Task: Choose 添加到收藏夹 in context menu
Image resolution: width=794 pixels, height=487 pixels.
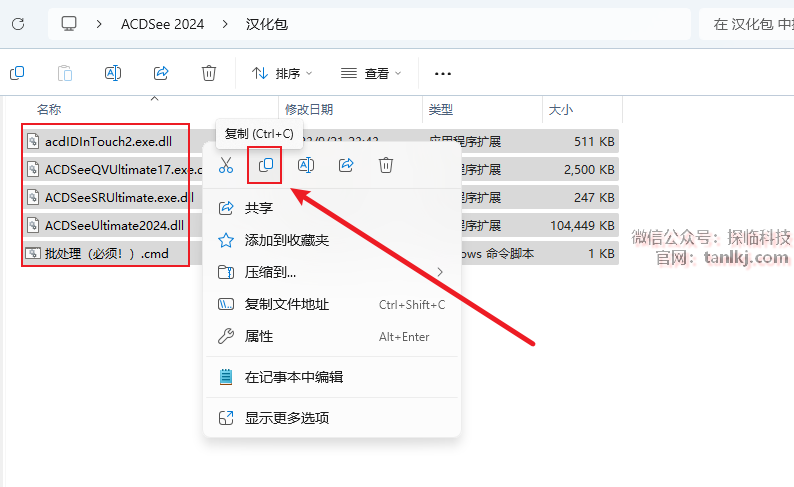Action: coord(332,240)
